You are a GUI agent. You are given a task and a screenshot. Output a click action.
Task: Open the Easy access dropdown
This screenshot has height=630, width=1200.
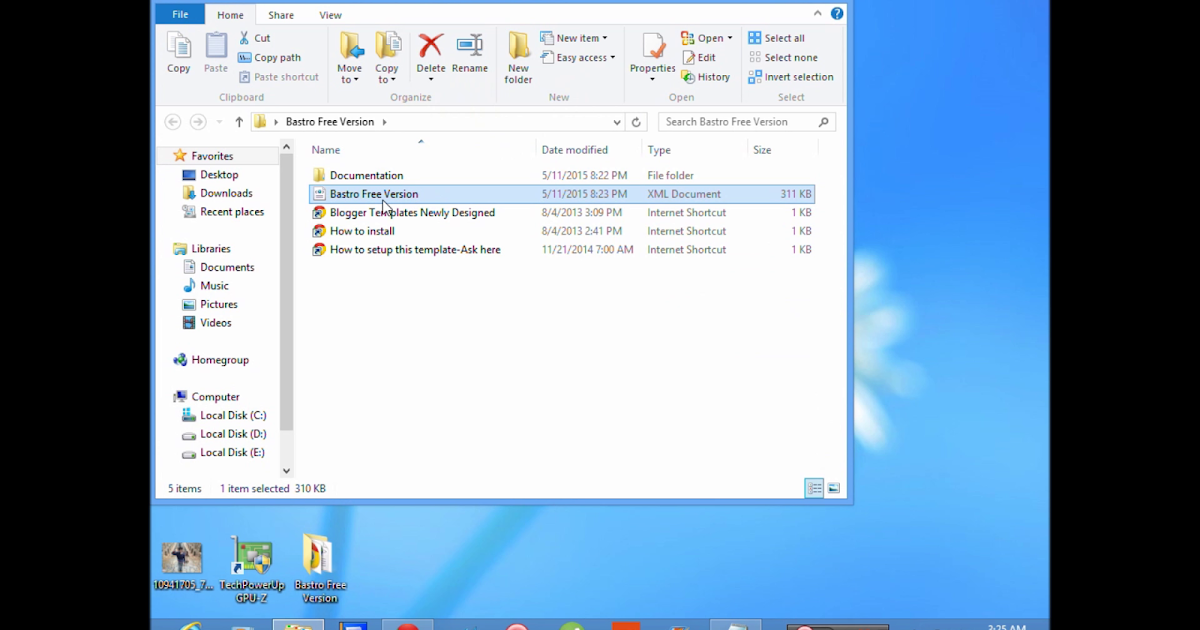(x=578, y=57)
